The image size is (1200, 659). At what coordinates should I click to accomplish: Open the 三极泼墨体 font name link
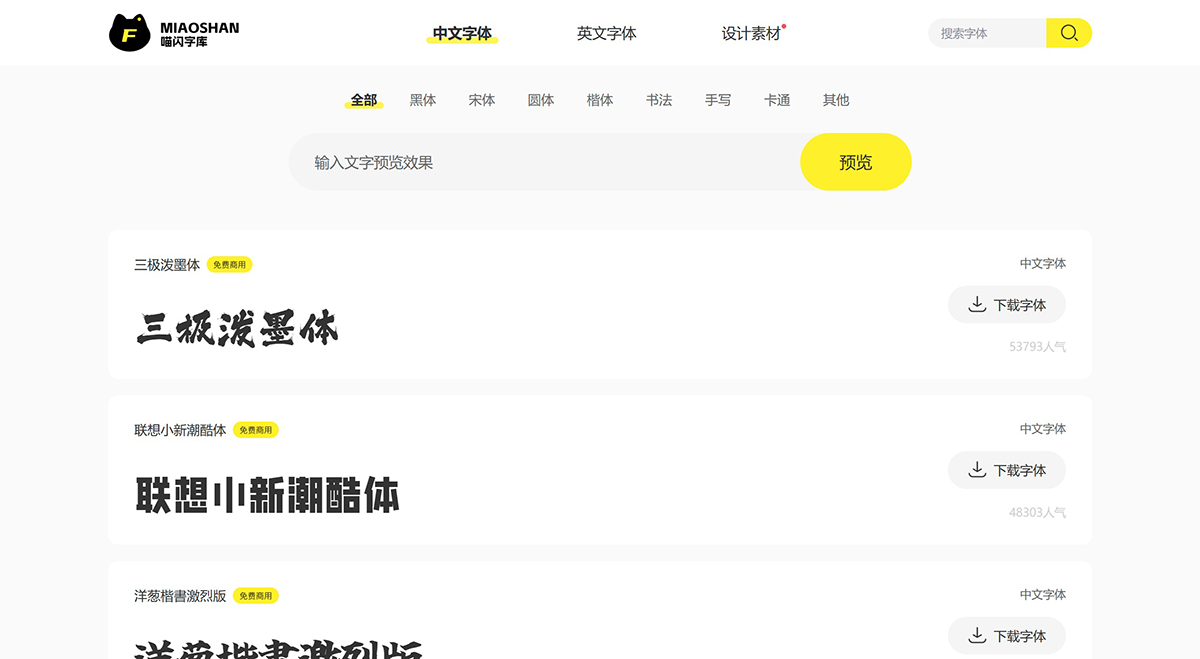point(168,264)
